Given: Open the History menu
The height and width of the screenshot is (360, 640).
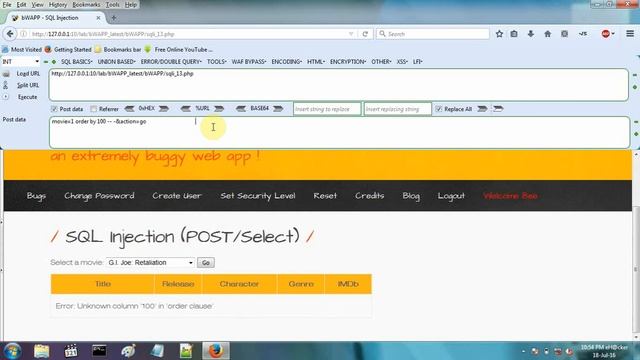Looking at the screenshot, I should pos(58,4).
